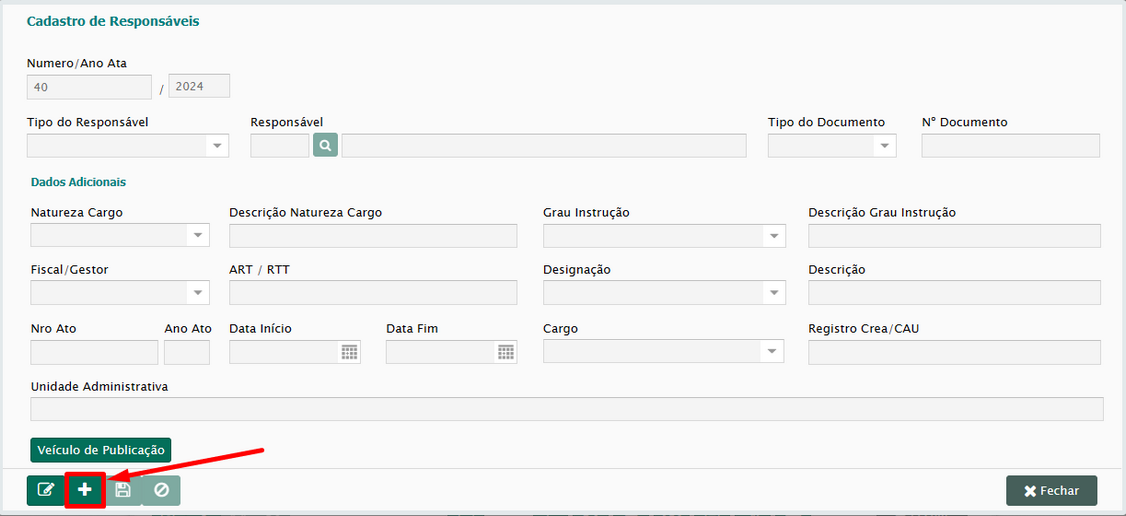Image resolution: width=1126 pixels, height=516 pixels.
Task: Expand the Natureza Cargo dropdown
Action: [x=198, y=236]
